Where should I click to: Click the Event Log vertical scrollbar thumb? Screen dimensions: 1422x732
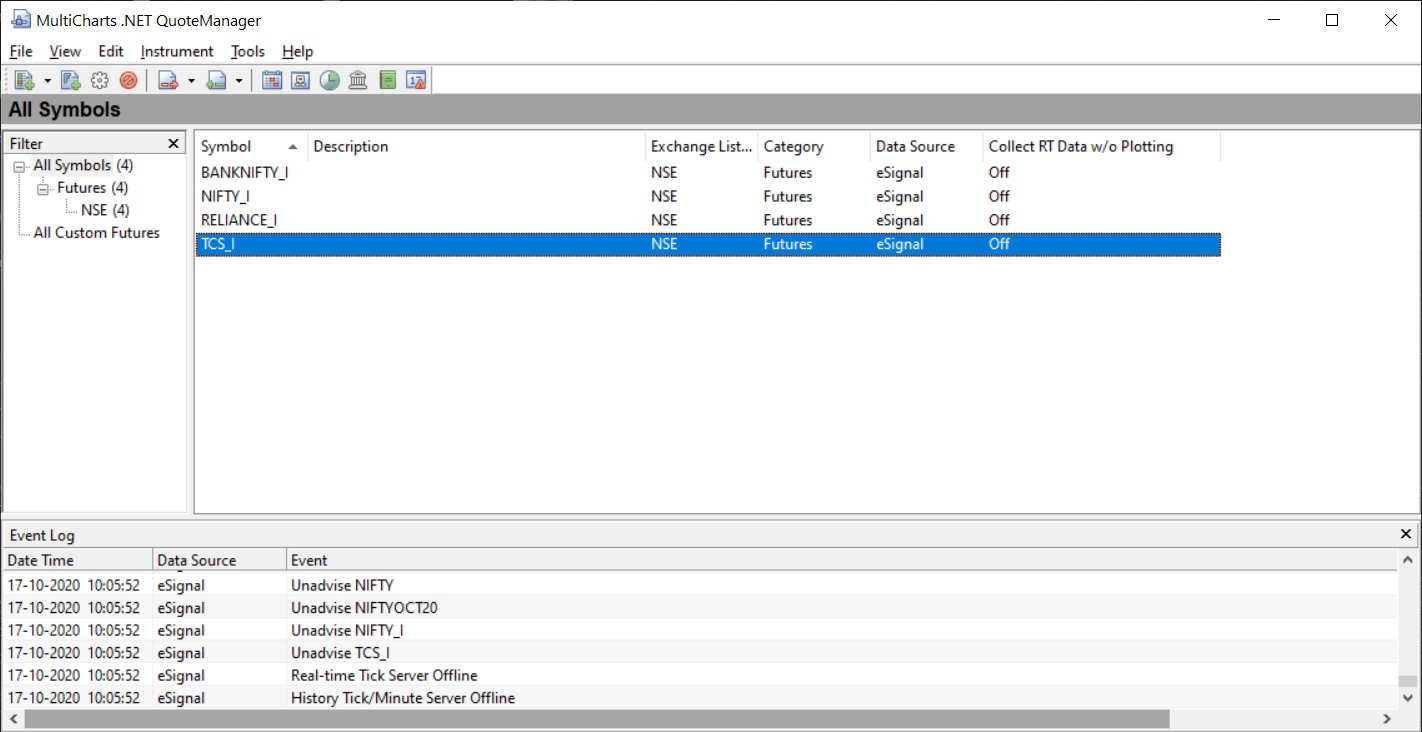pyautogui.click(x=1407, y=681)
